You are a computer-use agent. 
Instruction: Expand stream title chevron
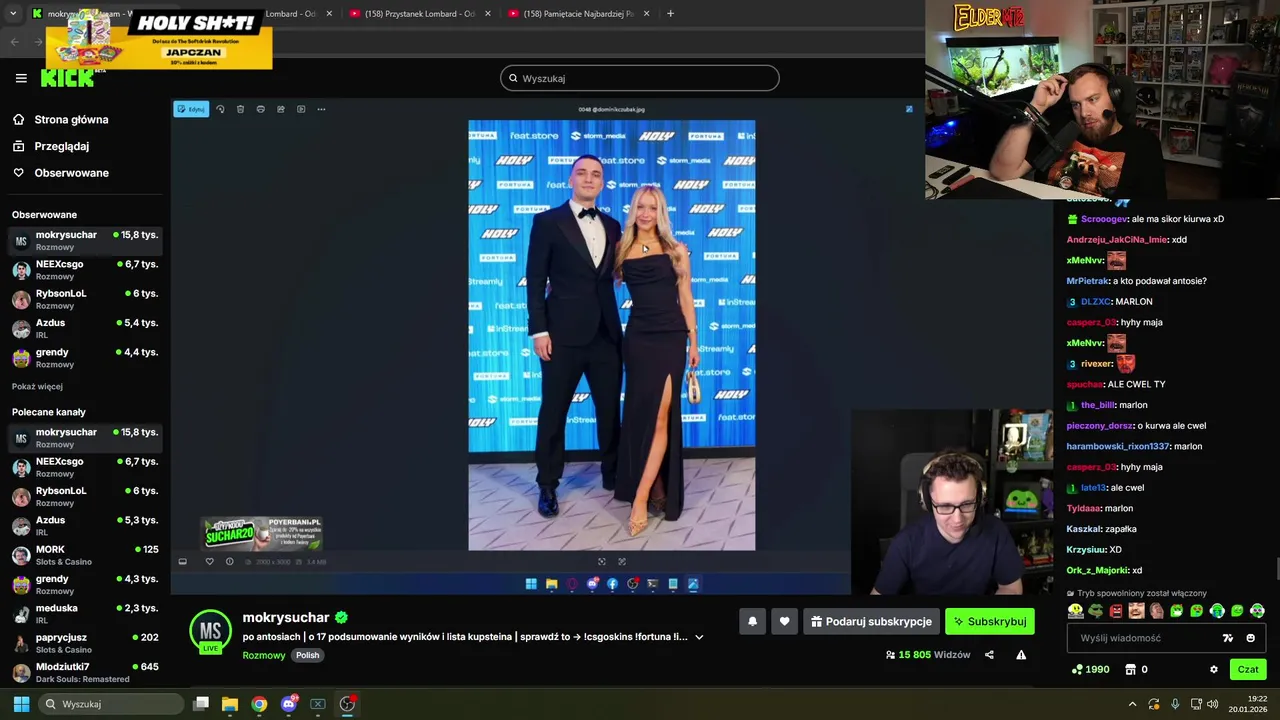click(x=699, y=637)
